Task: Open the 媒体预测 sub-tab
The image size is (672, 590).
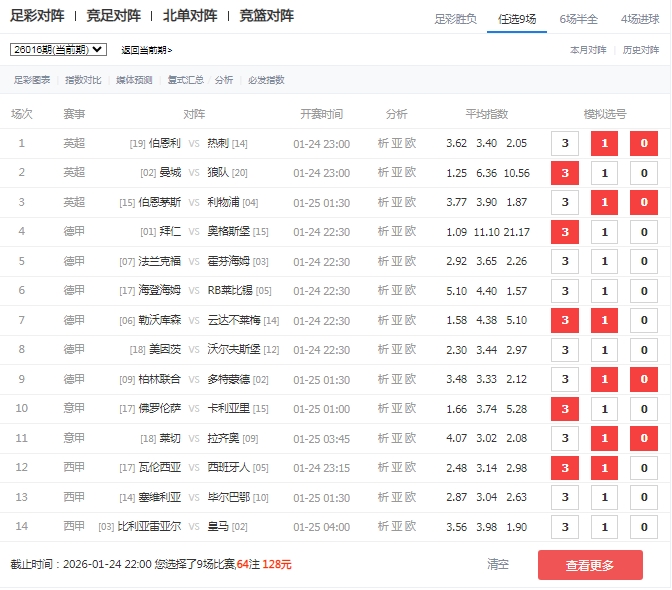Action: click(x=134, y=80)
